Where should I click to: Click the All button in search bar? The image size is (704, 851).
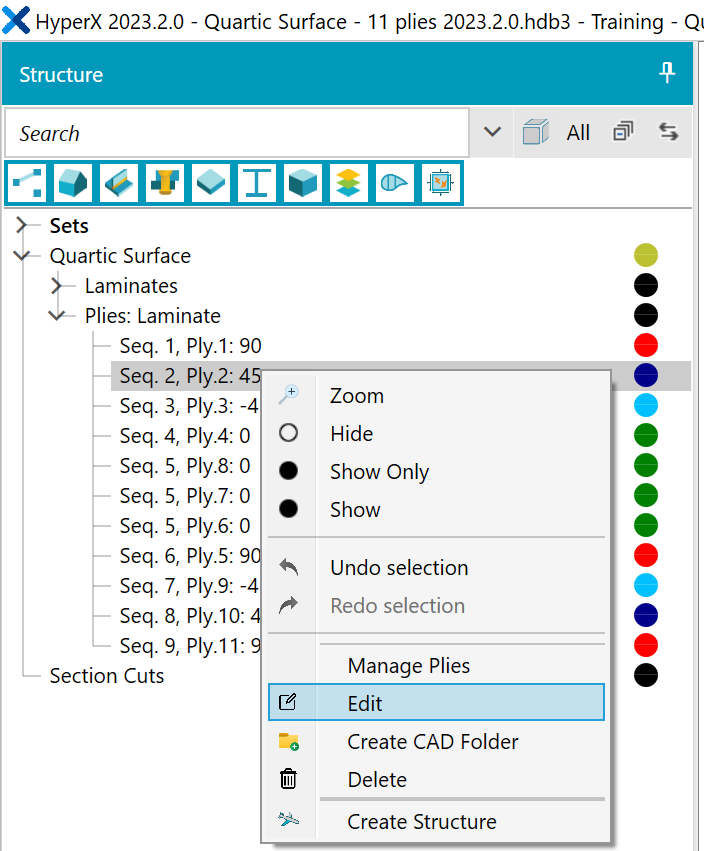(x=578, y=132)
